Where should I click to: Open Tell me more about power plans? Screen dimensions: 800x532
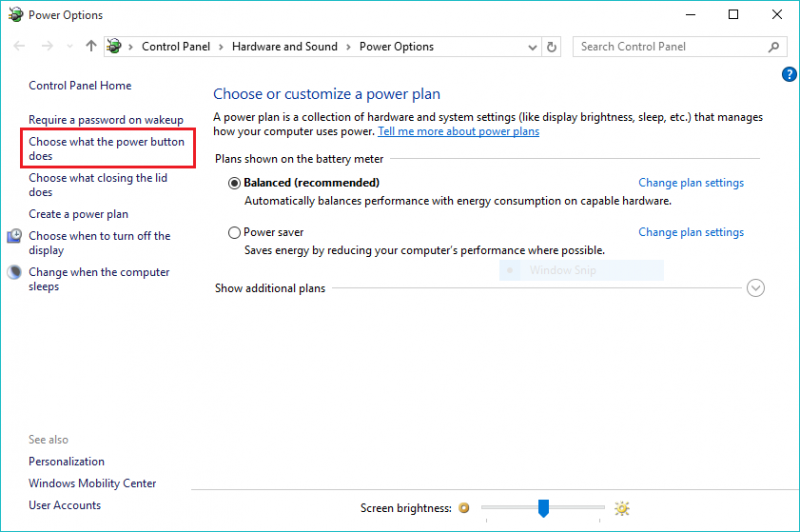tap(458, 131)
